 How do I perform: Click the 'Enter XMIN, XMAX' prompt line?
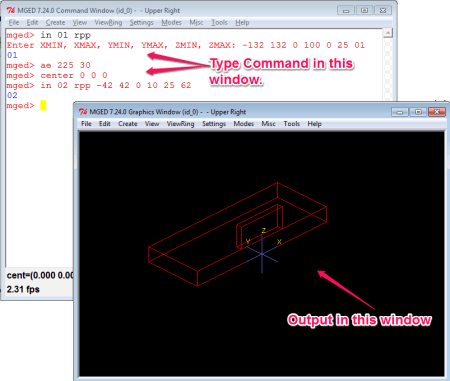tap(186, 45)
